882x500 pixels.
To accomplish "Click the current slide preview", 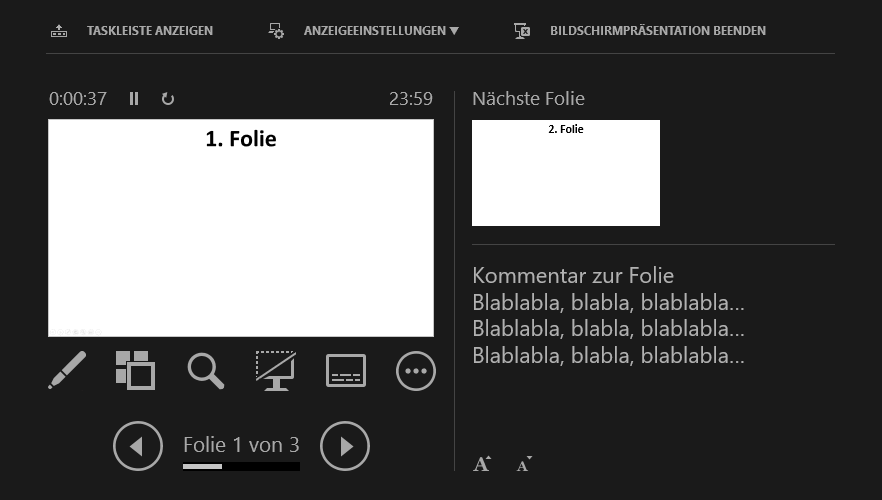I will pyautogui.click(x=240, y=228).
